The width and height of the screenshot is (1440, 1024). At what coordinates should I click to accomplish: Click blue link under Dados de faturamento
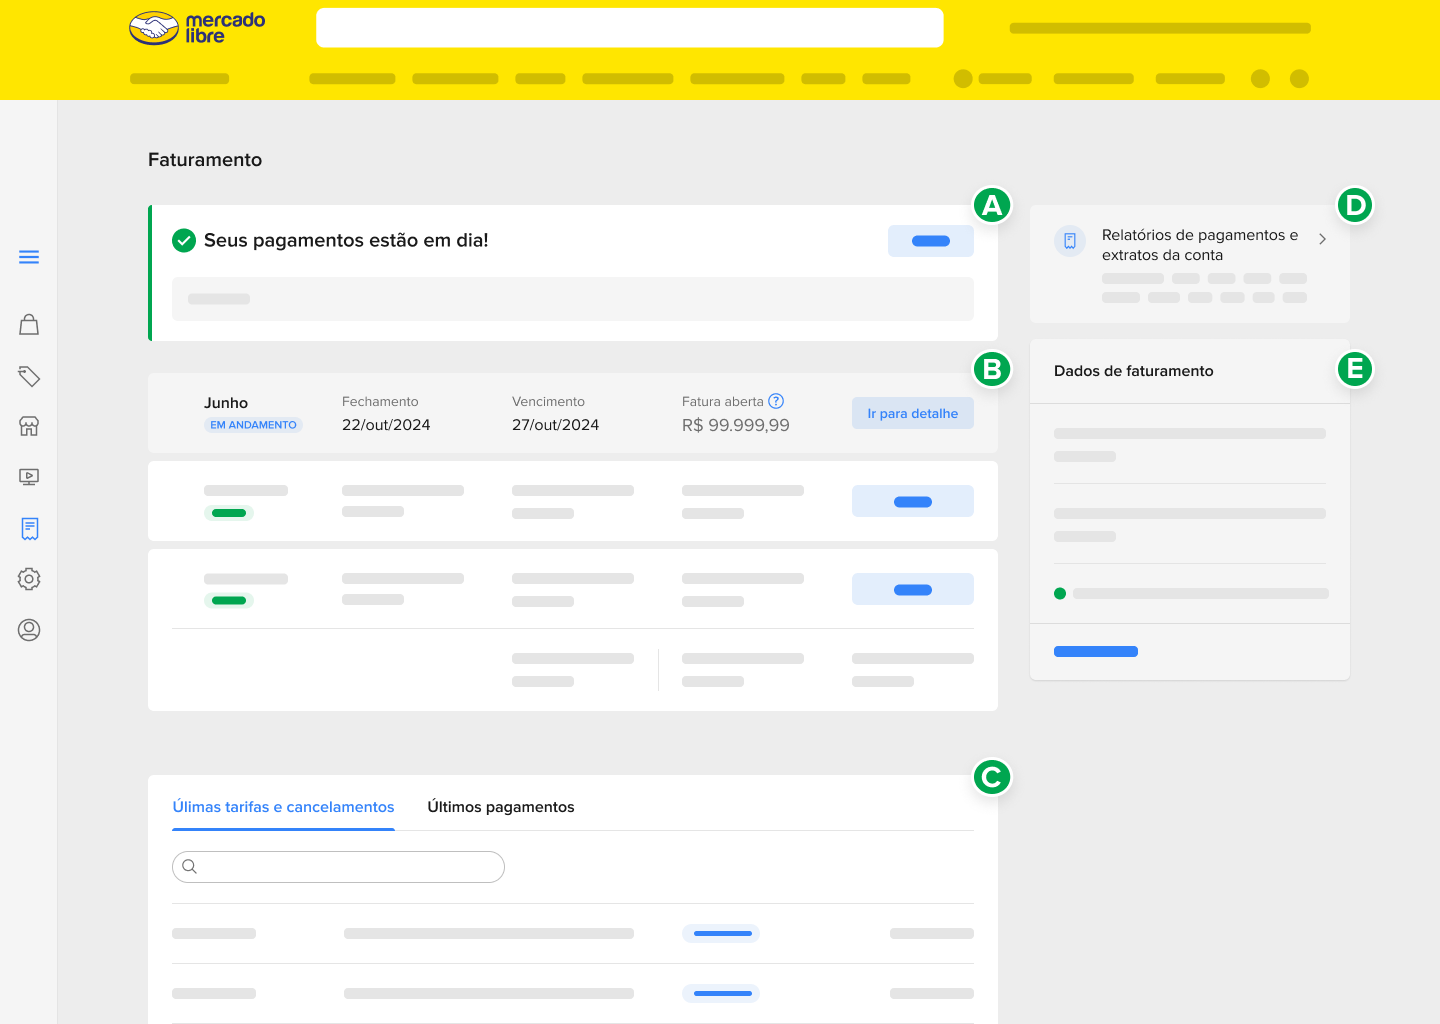(1096, 651)
